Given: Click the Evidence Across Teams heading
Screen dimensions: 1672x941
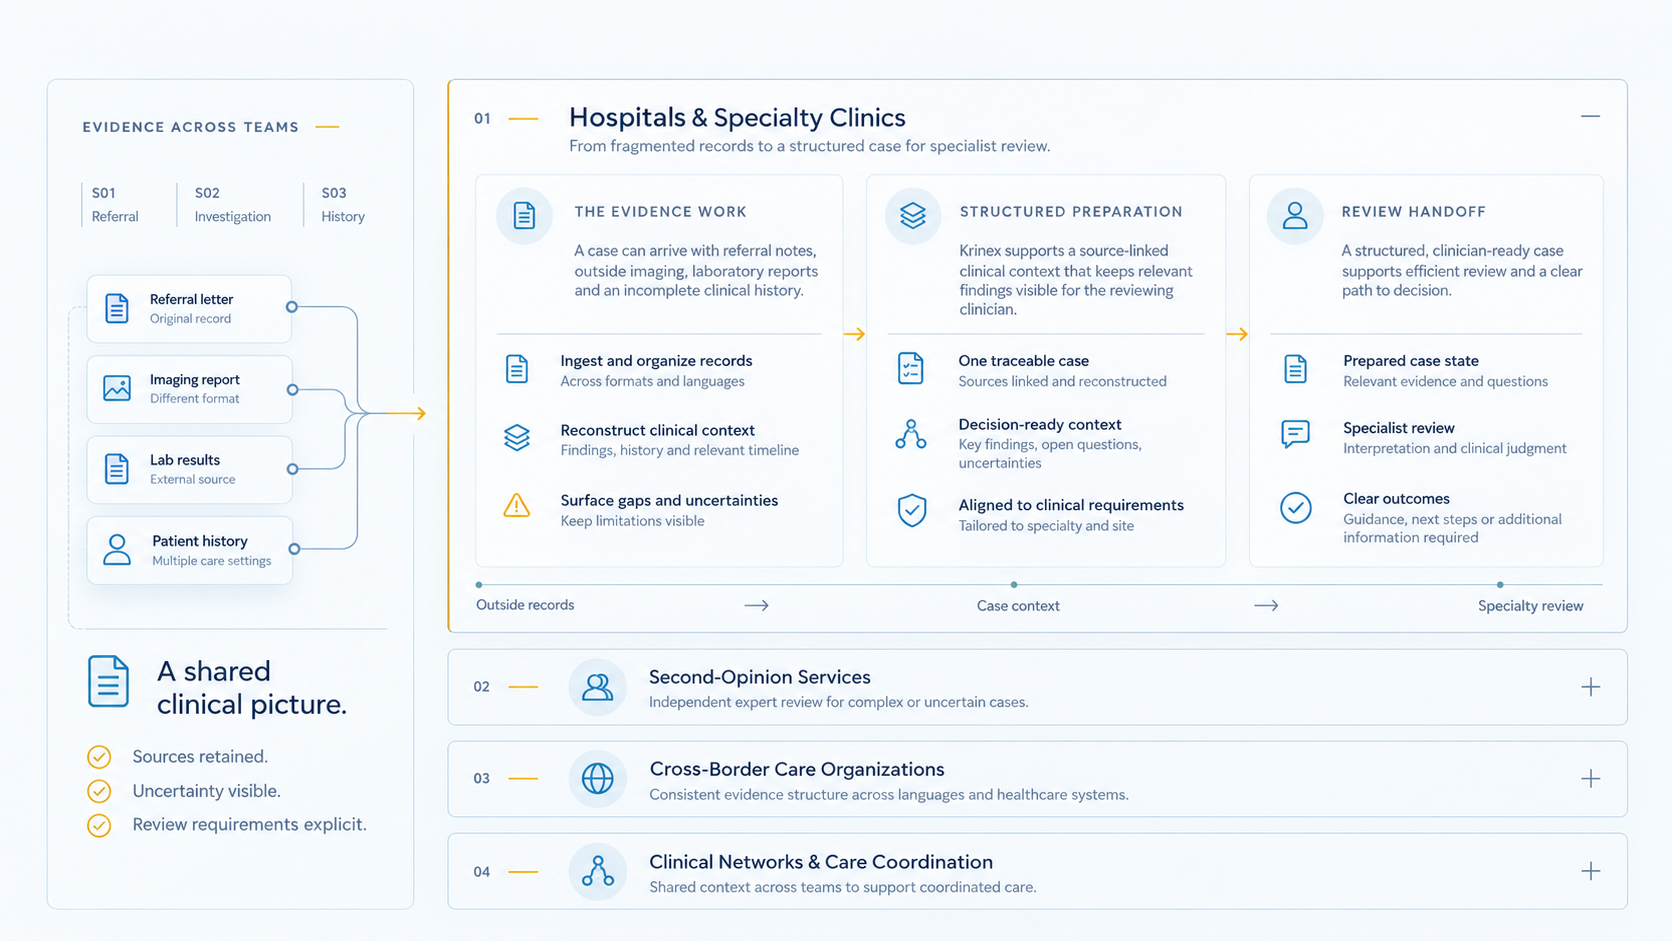Looking at the screenshot, I should point(190,127).
